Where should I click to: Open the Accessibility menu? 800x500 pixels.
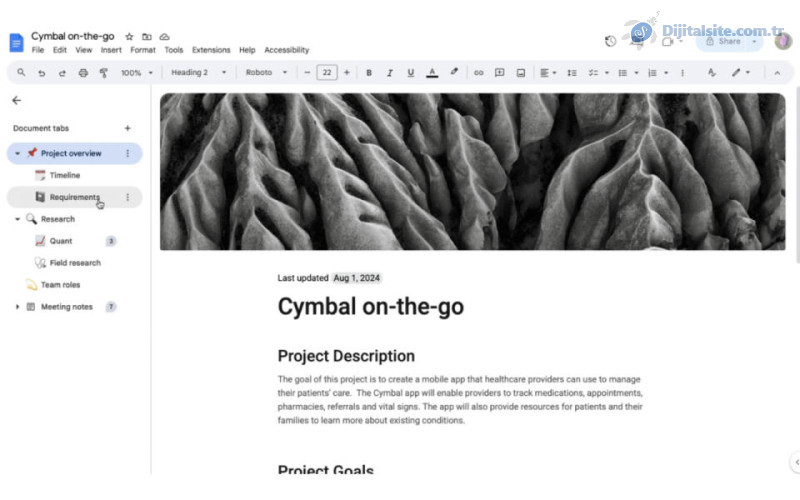287,50
